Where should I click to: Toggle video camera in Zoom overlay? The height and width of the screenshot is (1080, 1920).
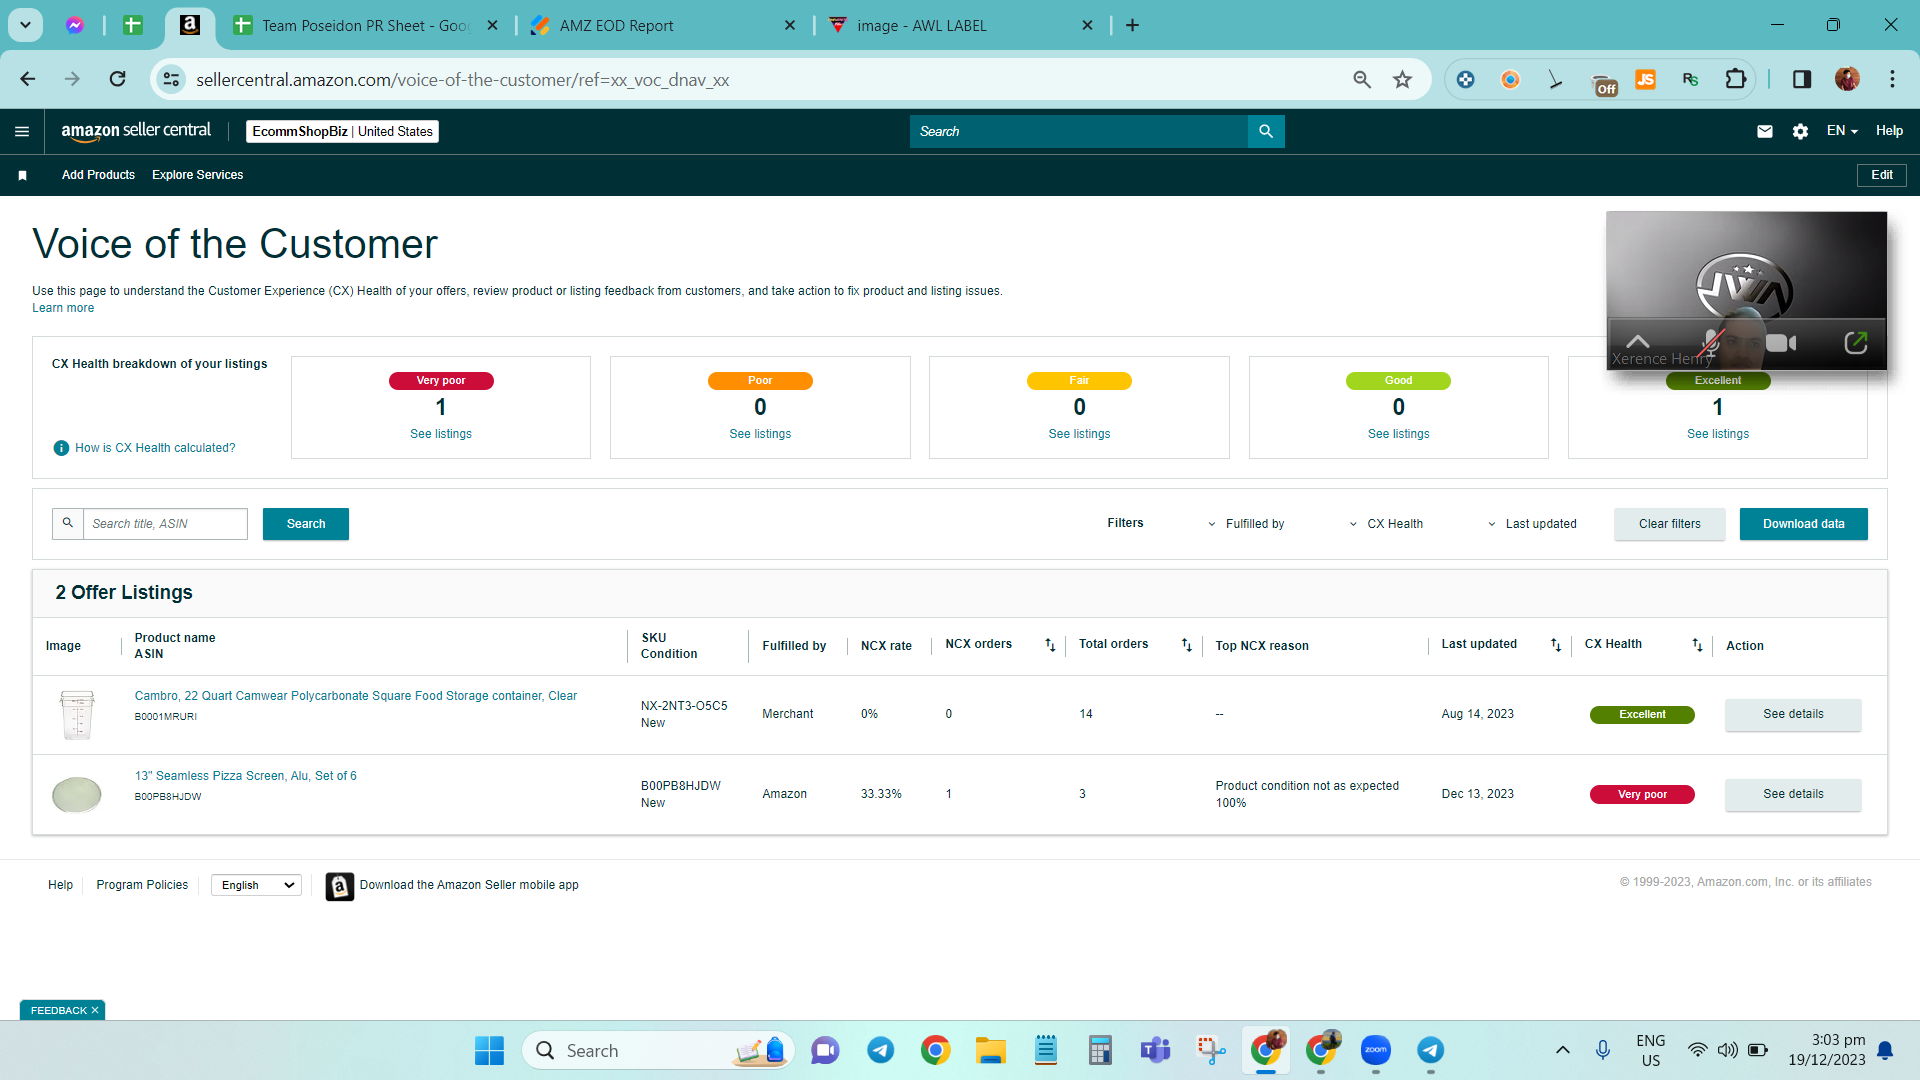[x=1781, y=343]
